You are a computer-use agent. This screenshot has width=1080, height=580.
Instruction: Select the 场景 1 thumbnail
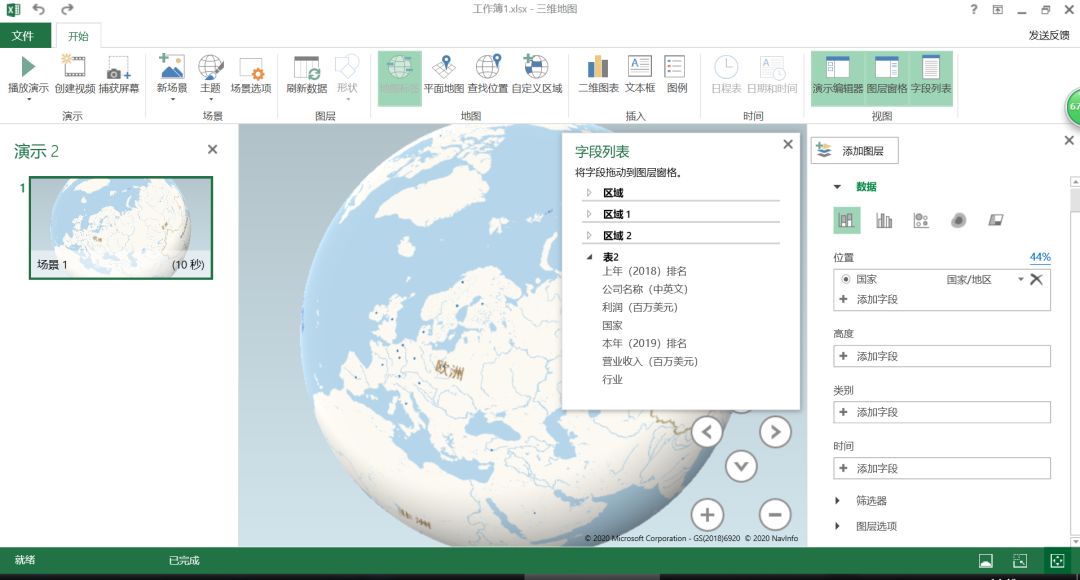tap(121, 228)
